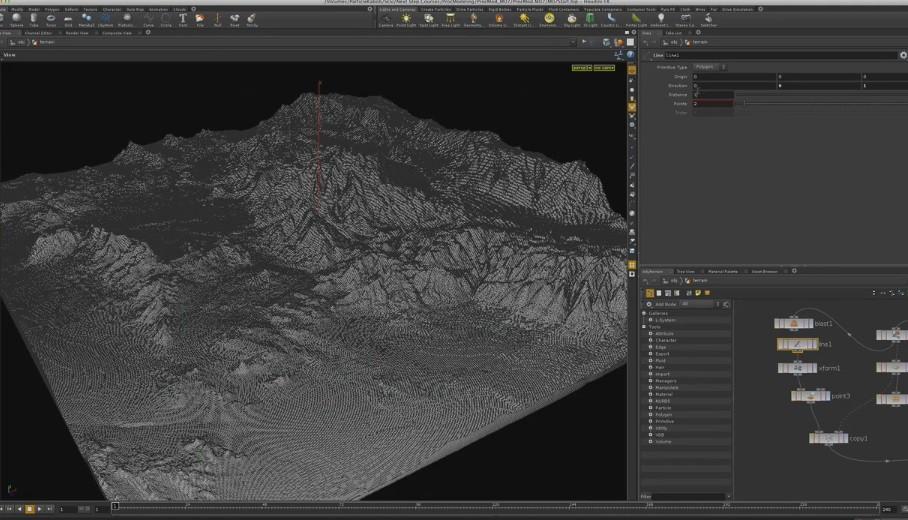The height and width of the screenshot is (520, 908).
Task: Add a Portal Light from the shelf
Action: tap(636, 20)
